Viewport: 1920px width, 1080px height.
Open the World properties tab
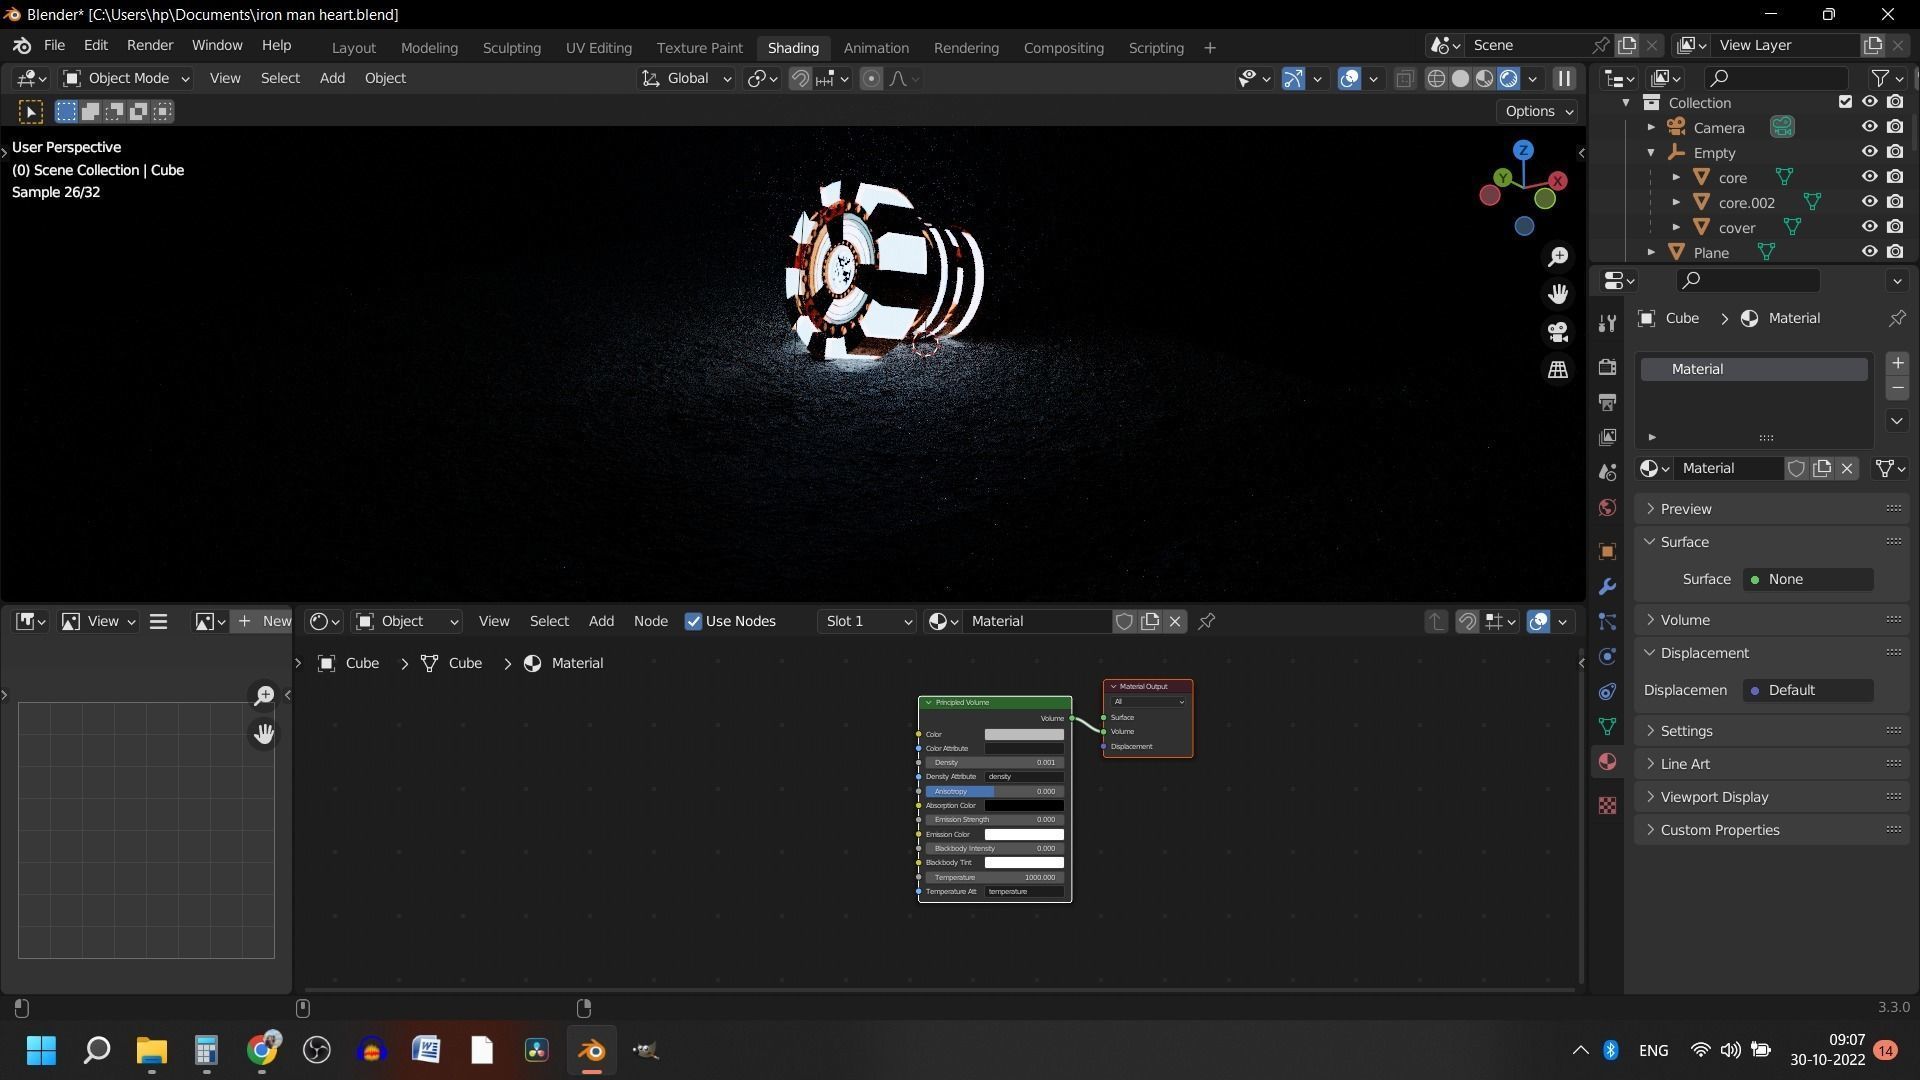pyautogui.click(x=1607, y=508)
